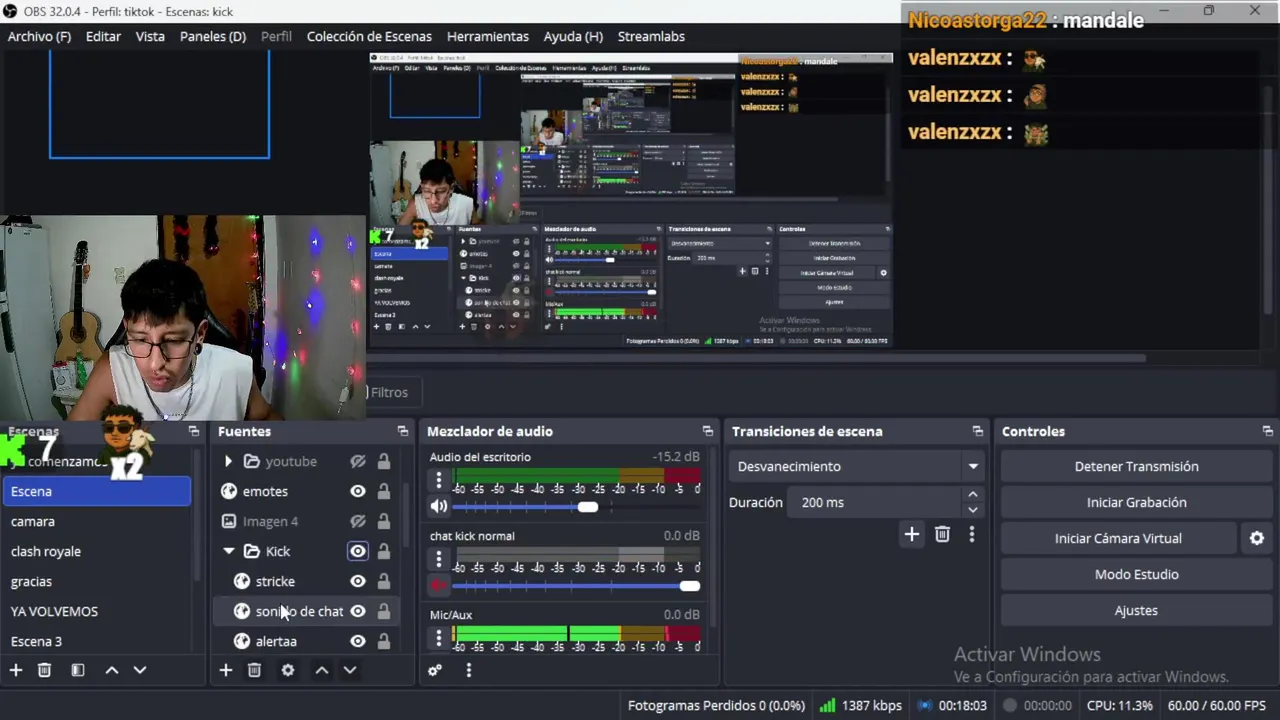Mute Audio del escritorio speaker icon
The height and width of the screenshot is (720, 1280).
[439, 507]
